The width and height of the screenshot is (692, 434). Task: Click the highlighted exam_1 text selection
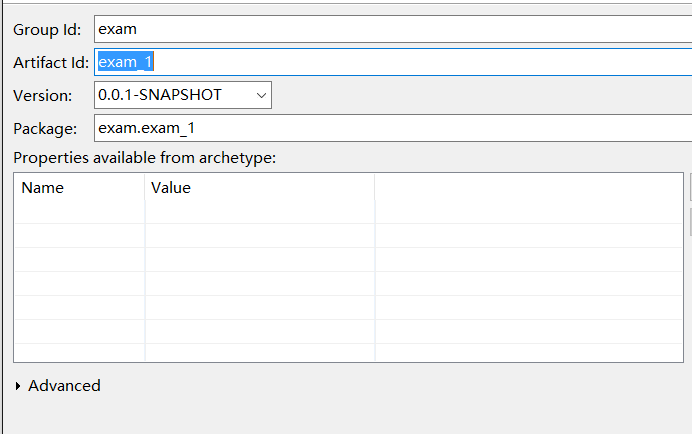click(125, 62)
